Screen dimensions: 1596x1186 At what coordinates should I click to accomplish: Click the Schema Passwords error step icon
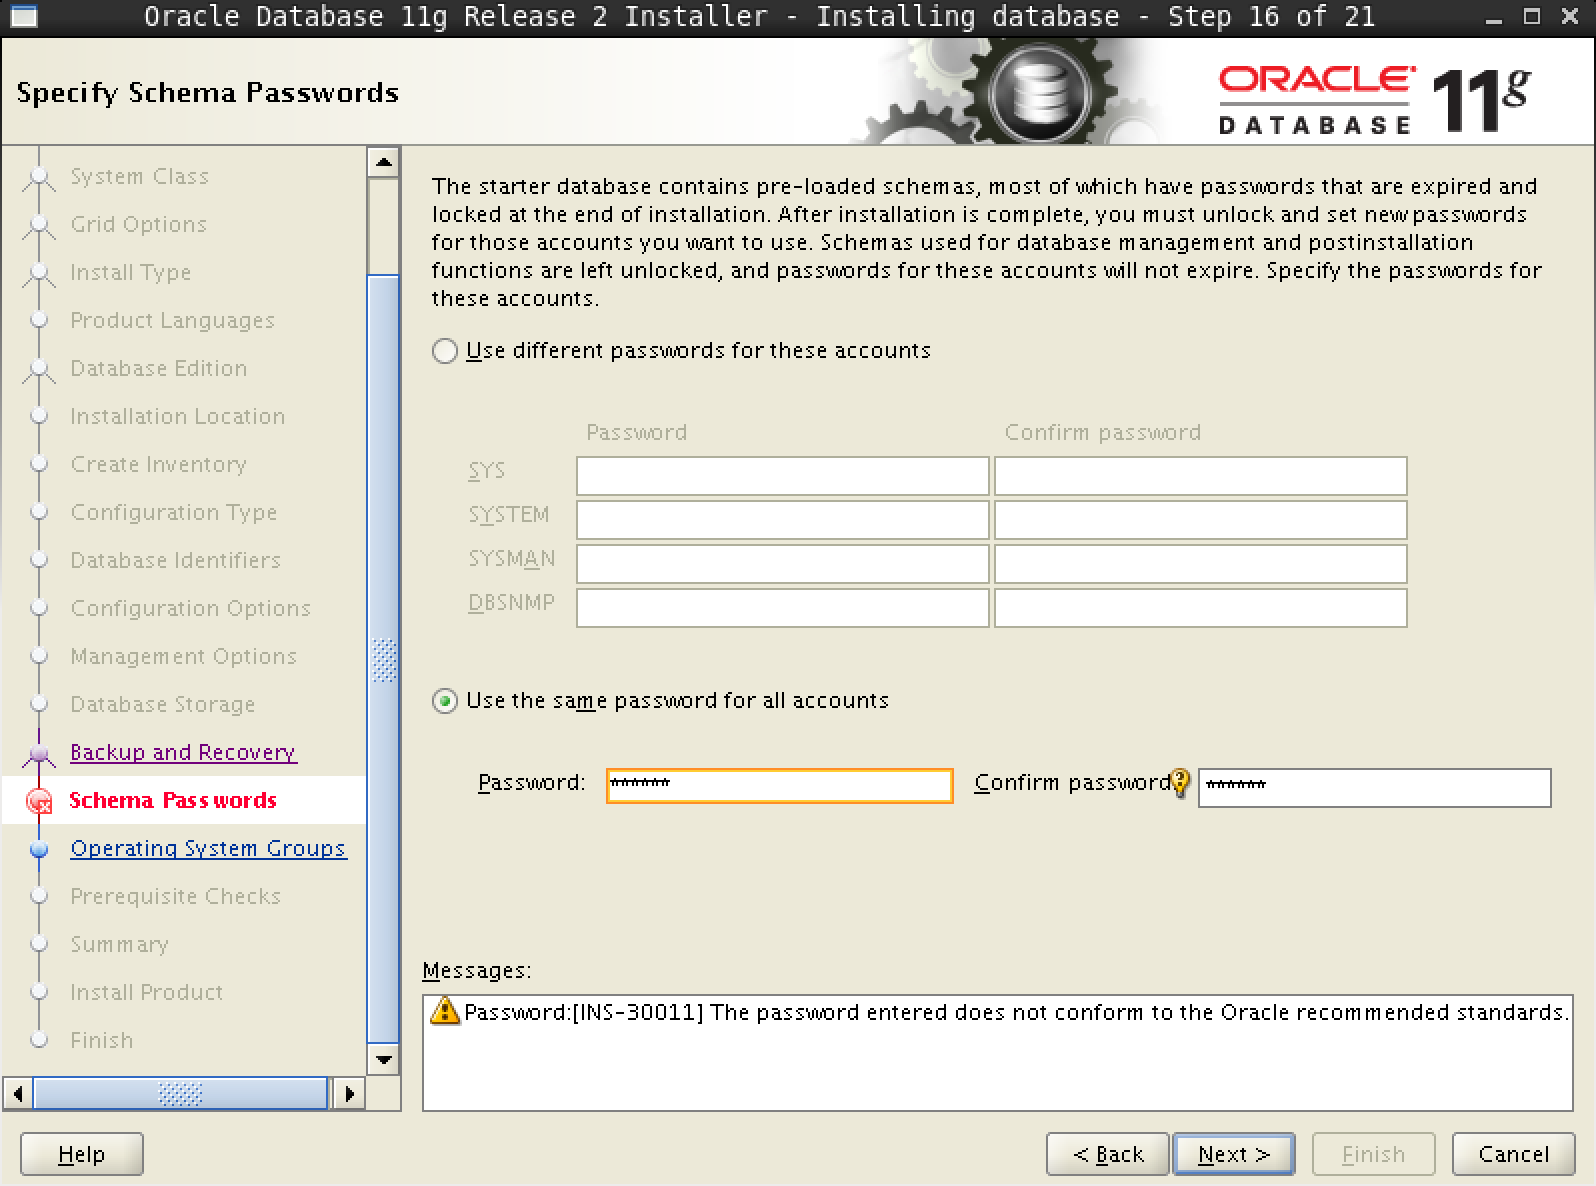(x=40, y=801)
